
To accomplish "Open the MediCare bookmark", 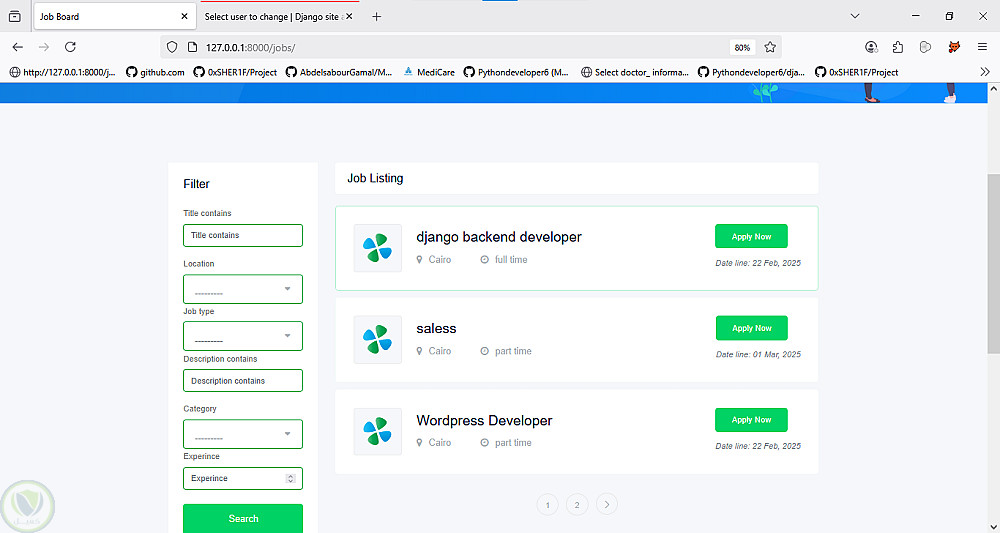I will point(429,72).
